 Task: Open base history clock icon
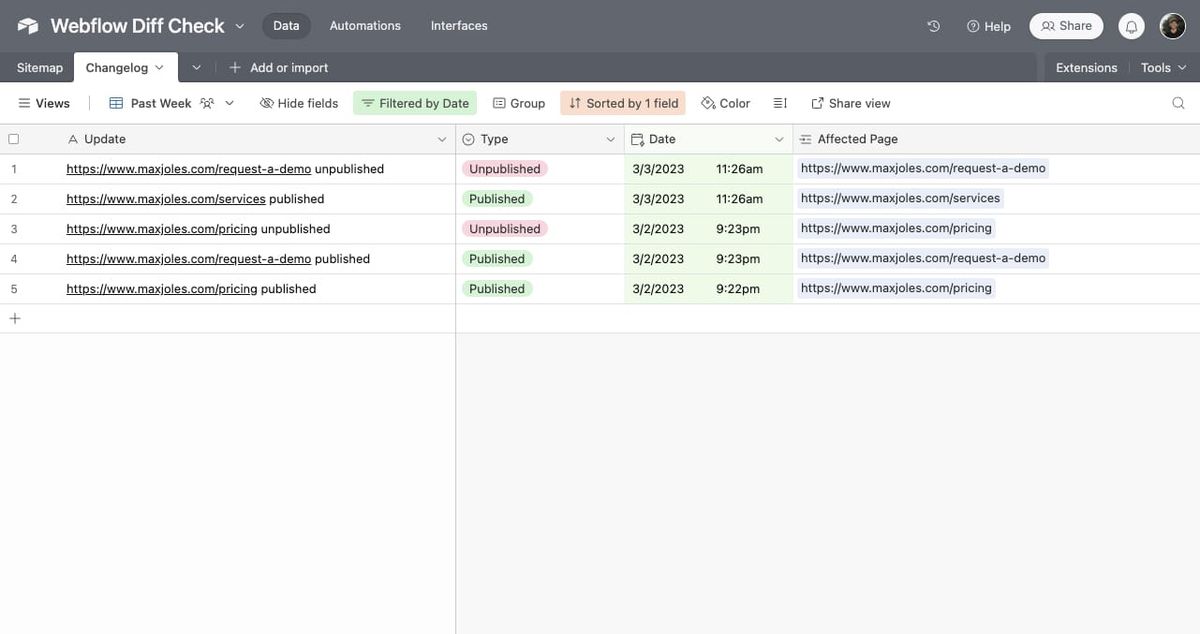click(x=934, y=26)
